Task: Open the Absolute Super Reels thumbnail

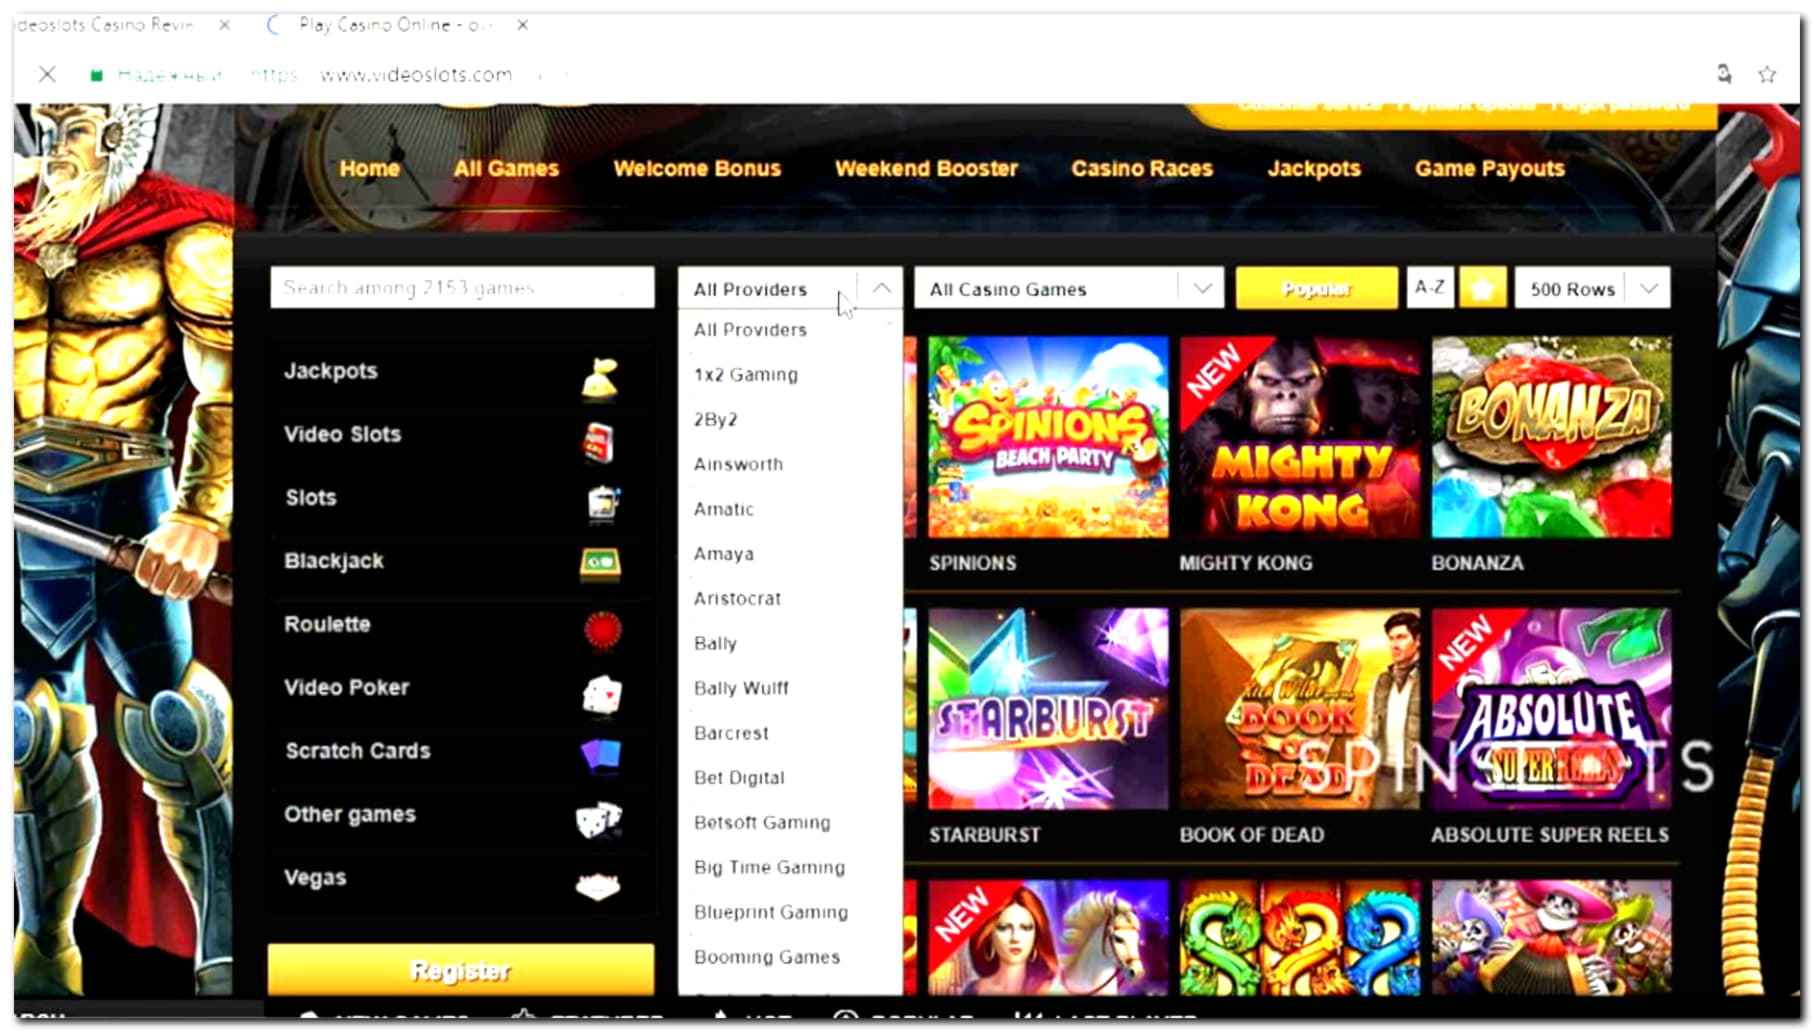Action: coord(1551,708)
